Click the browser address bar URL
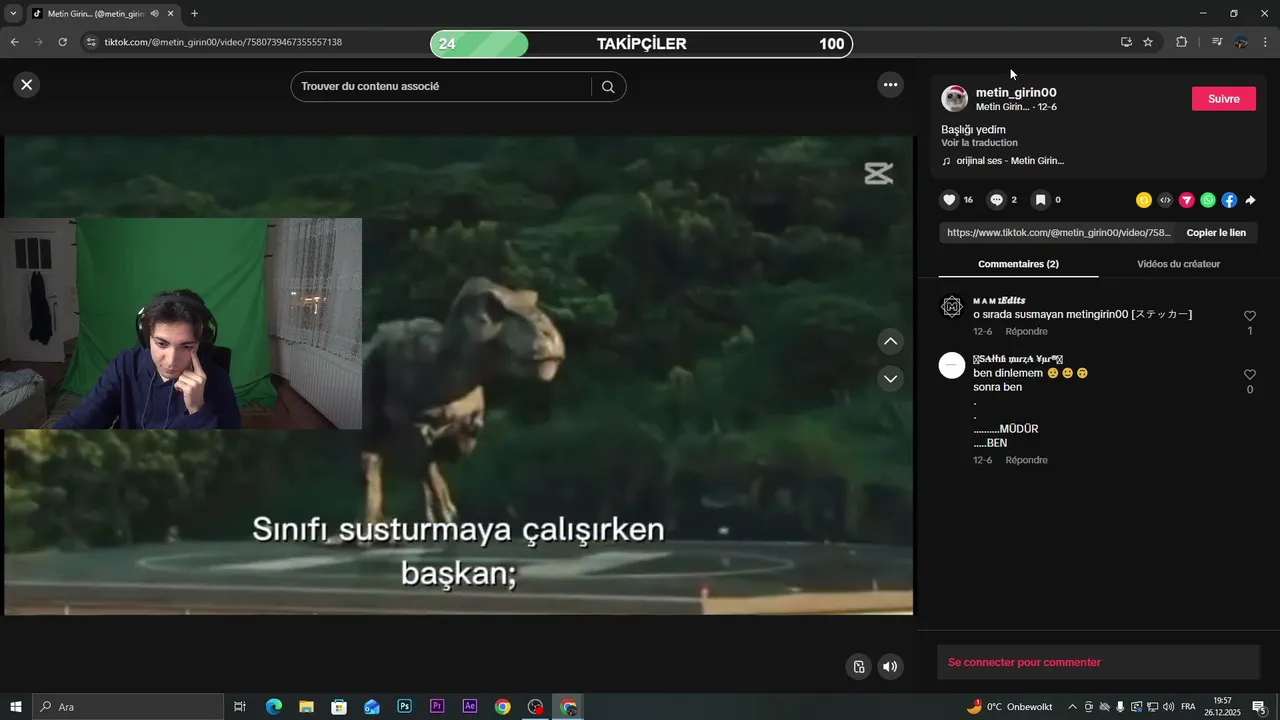Image resolution: width=1280 pixels, height=720 pixels. pos(223,43)
